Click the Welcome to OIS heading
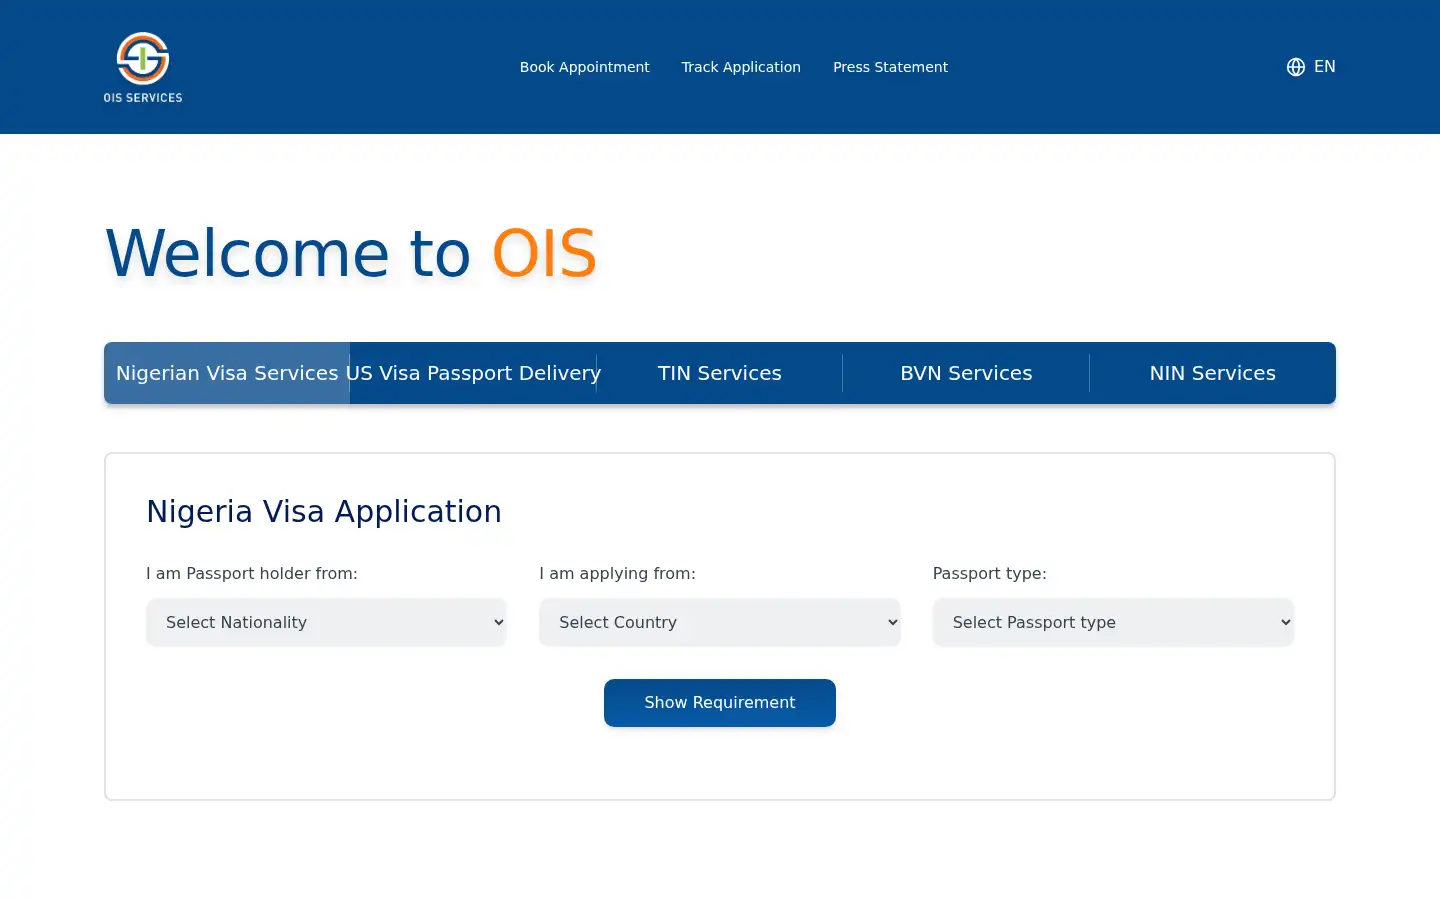The width and height of the screenshot is (1440, 900). point(351,253)
